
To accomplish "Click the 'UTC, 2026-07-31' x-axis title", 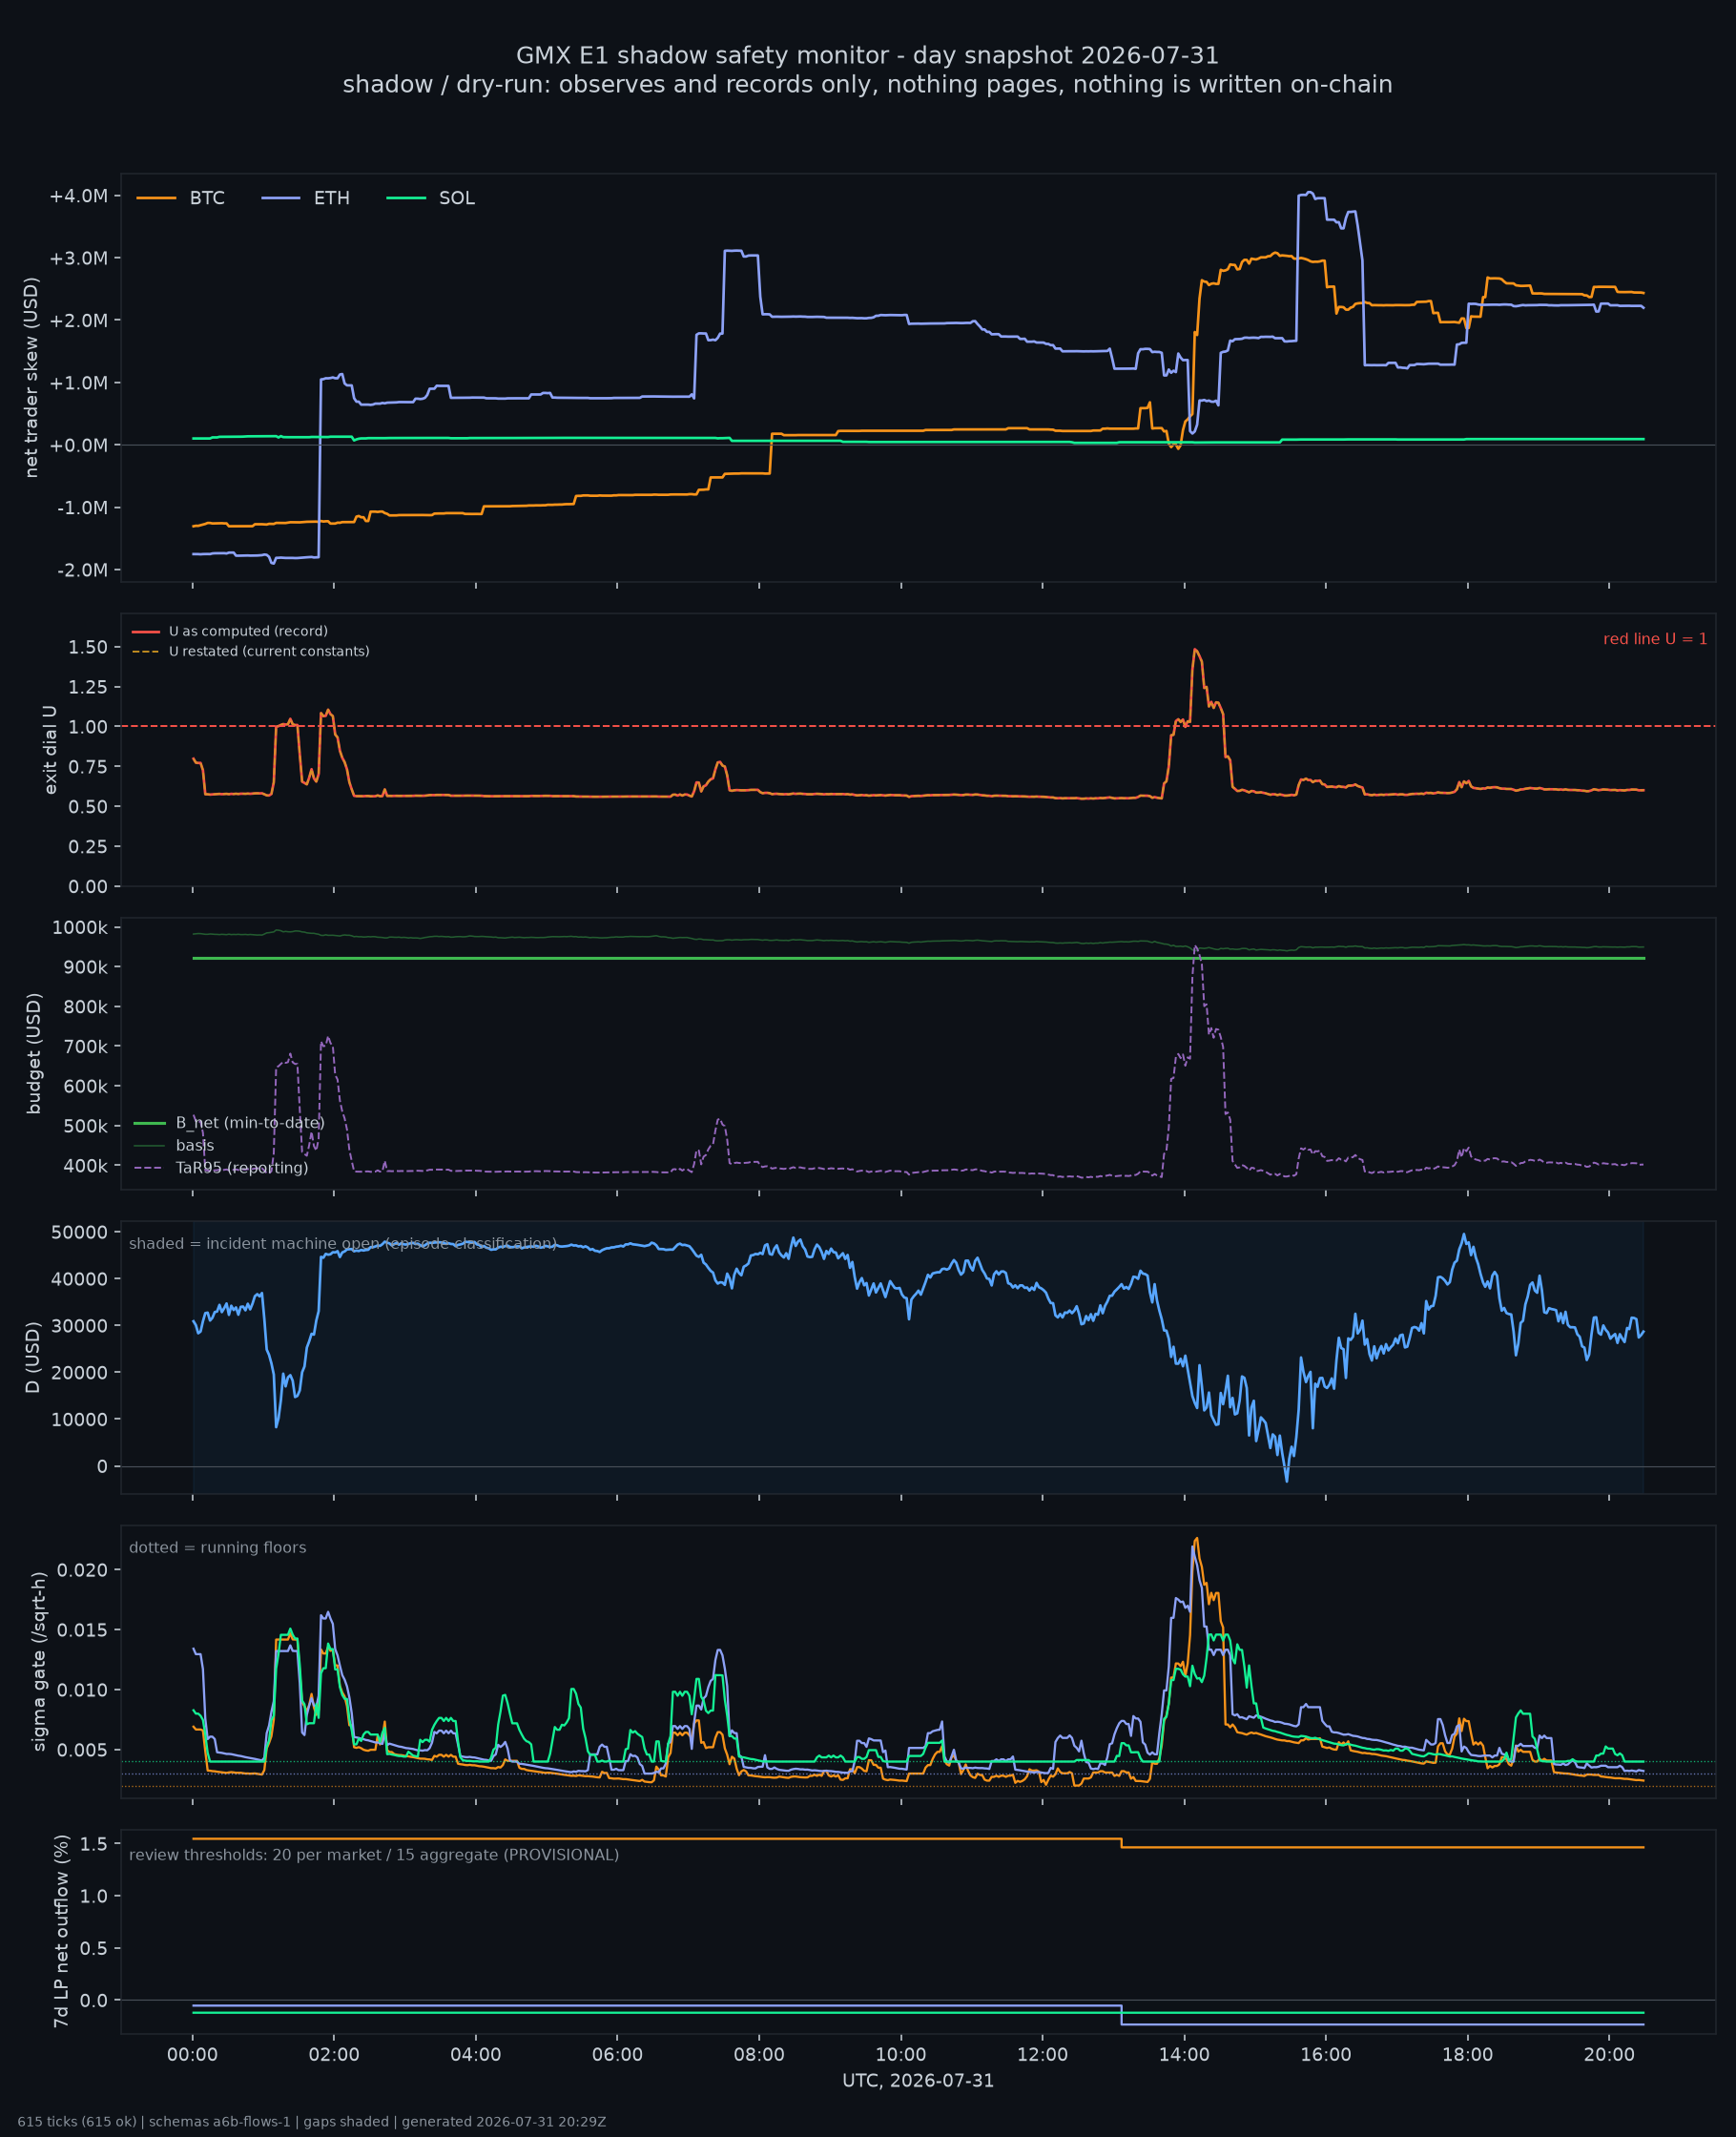I will click(918, 2081).
